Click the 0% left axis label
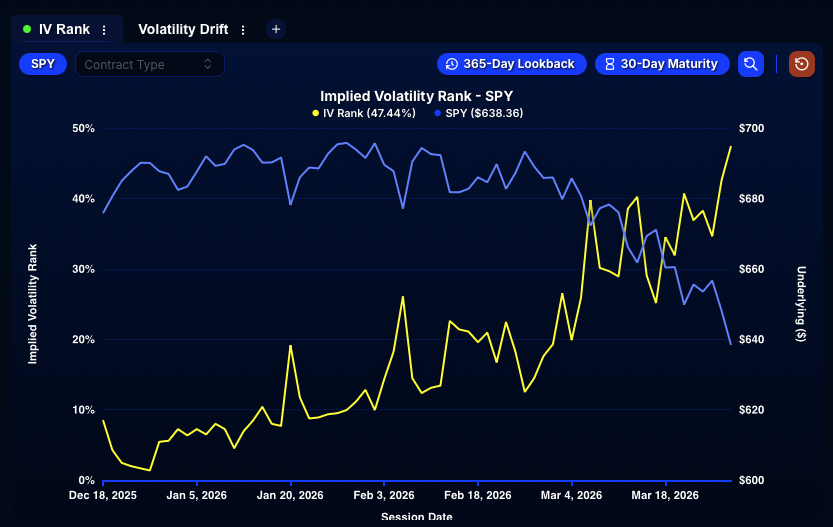833x527 pixels. [x=87, y=480]
